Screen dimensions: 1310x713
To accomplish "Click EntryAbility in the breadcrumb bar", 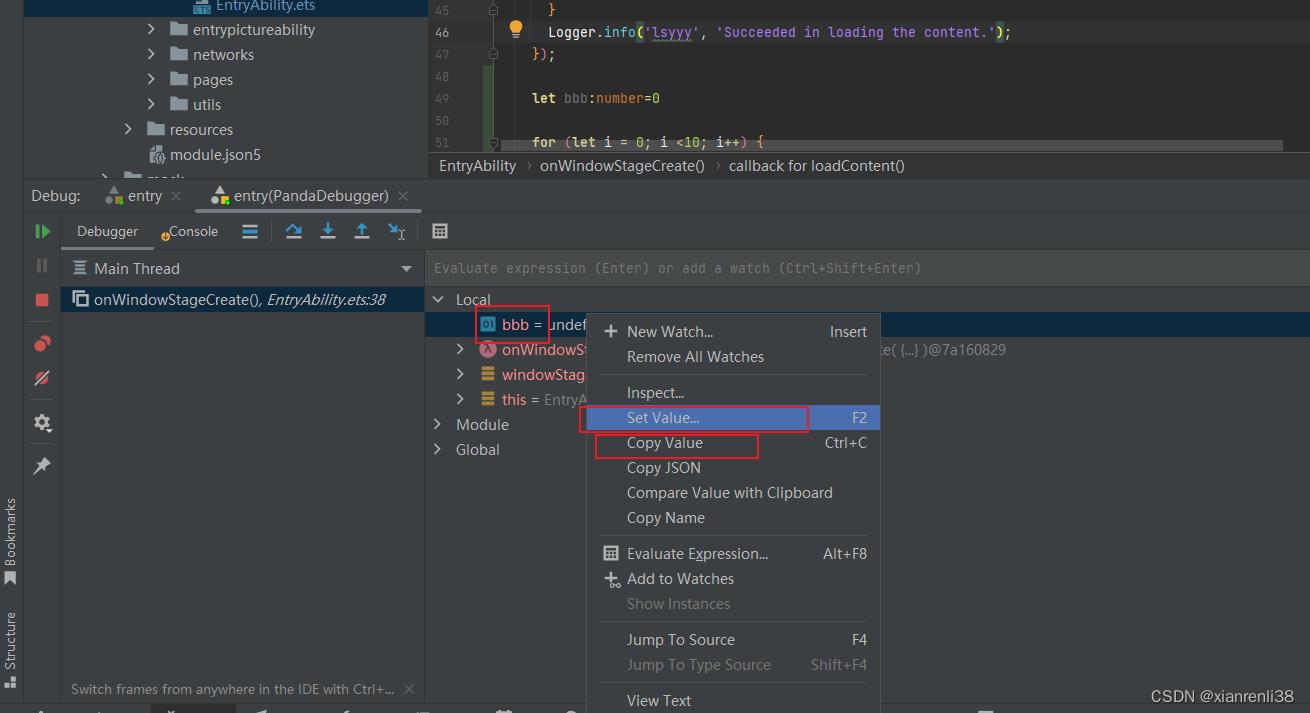I will point(478,166).
